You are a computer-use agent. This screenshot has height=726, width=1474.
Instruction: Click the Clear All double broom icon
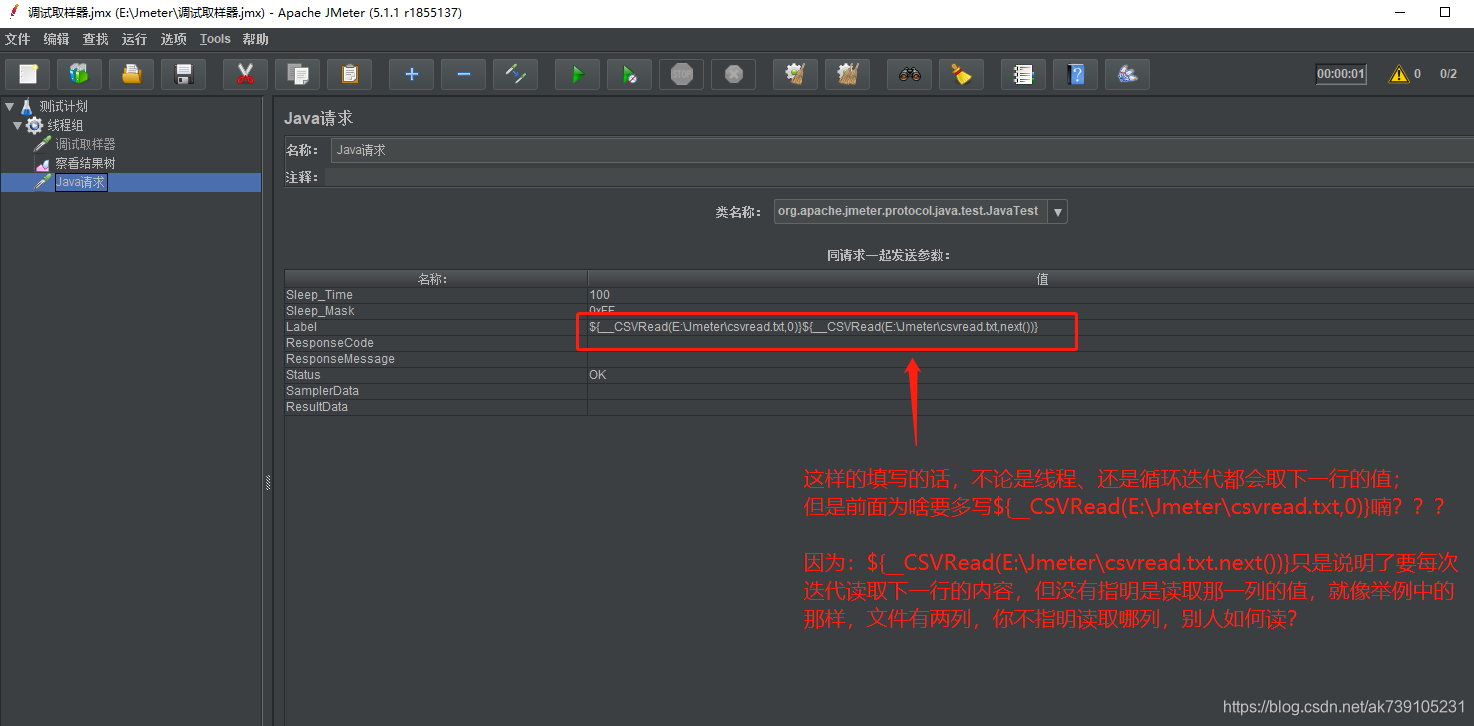[x=847, y=74]
